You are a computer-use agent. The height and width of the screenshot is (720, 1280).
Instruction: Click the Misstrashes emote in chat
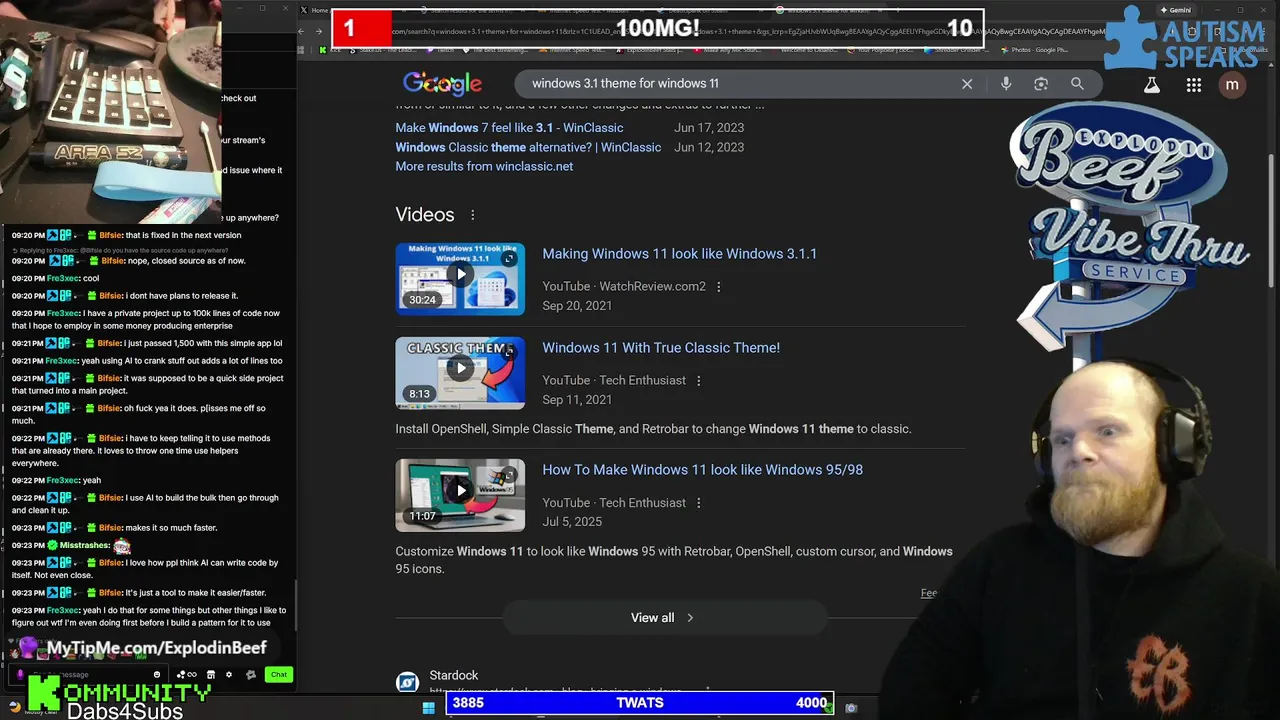point(122,546)
